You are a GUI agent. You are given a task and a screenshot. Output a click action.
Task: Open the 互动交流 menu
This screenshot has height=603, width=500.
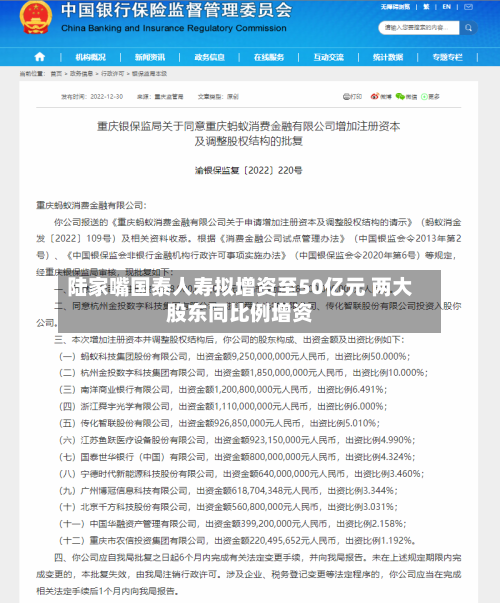pyautogui.click(x=328, y=57)
